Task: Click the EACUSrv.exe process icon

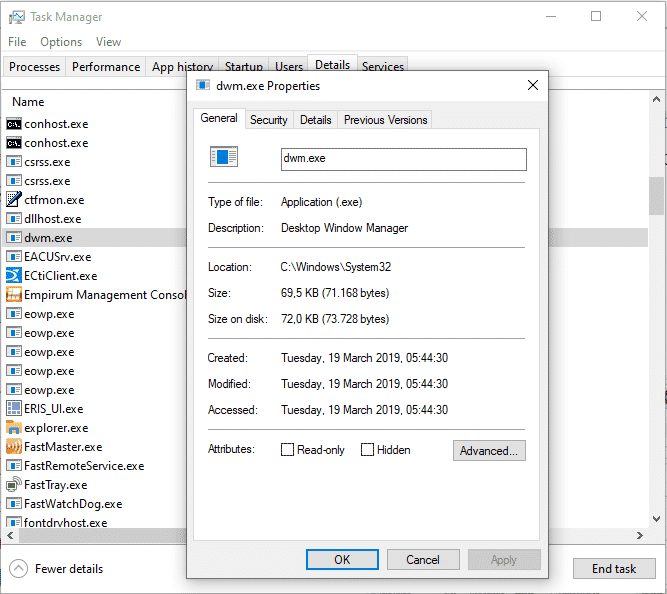Action: pos(14,257)
